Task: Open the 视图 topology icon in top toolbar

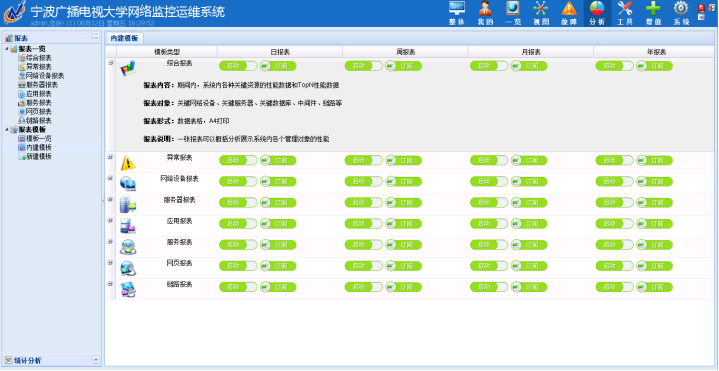Action: click(x=541, y=8)
